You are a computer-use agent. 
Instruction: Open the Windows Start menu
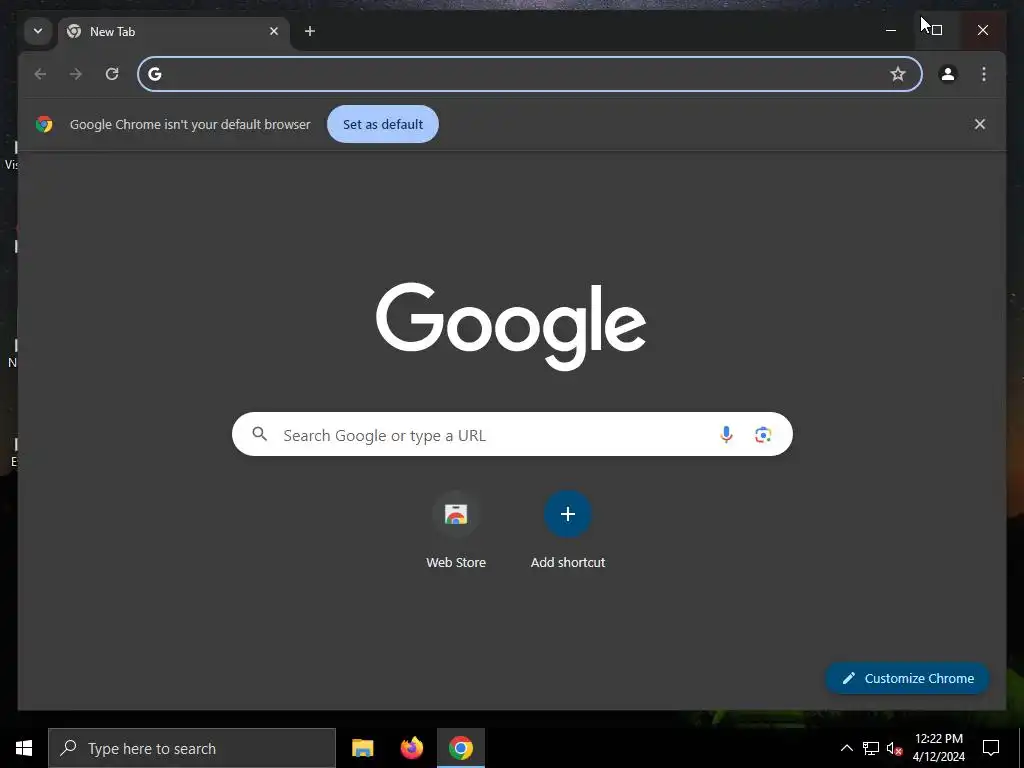[x=24, y=748]
